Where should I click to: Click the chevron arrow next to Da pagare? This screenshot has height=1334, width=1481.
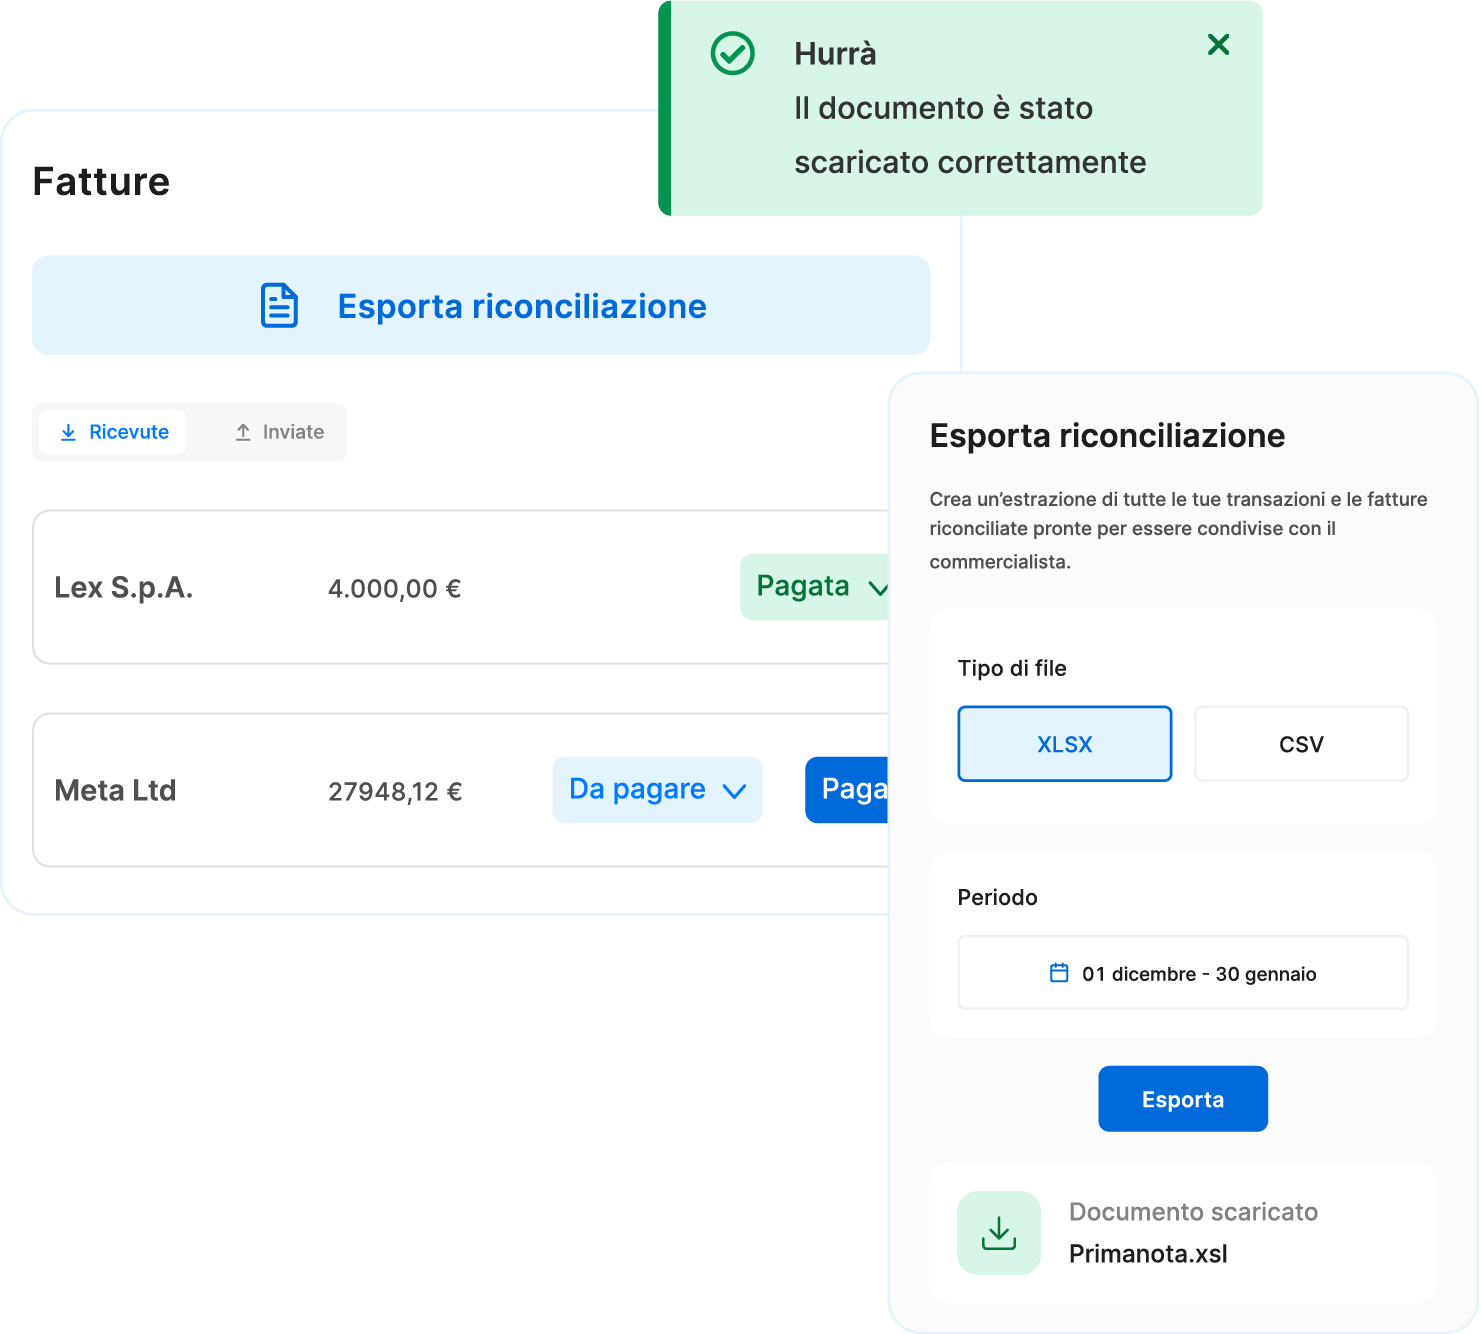(734, 791)
